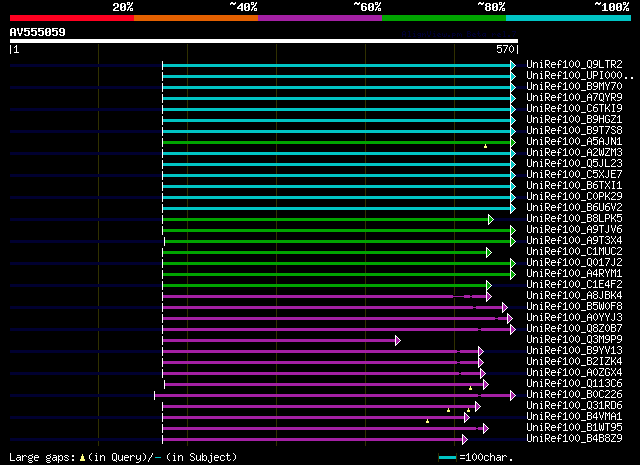Click the green arrowhead on the C1E4F2 row
Viewport: 640px width, 465px height.
(x=489, y=285)
